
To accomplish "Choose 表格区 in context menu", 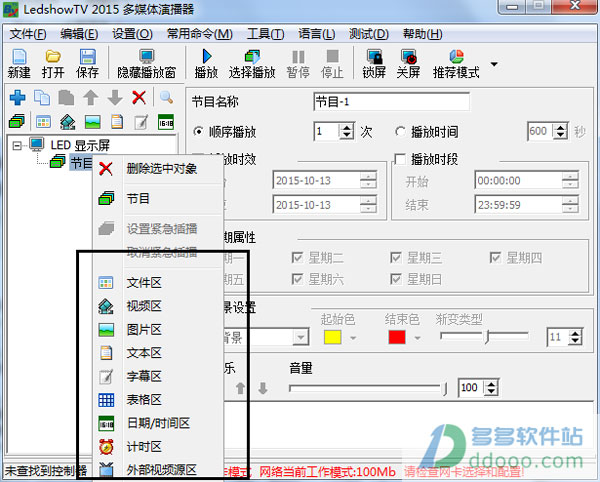I will 158,400.
